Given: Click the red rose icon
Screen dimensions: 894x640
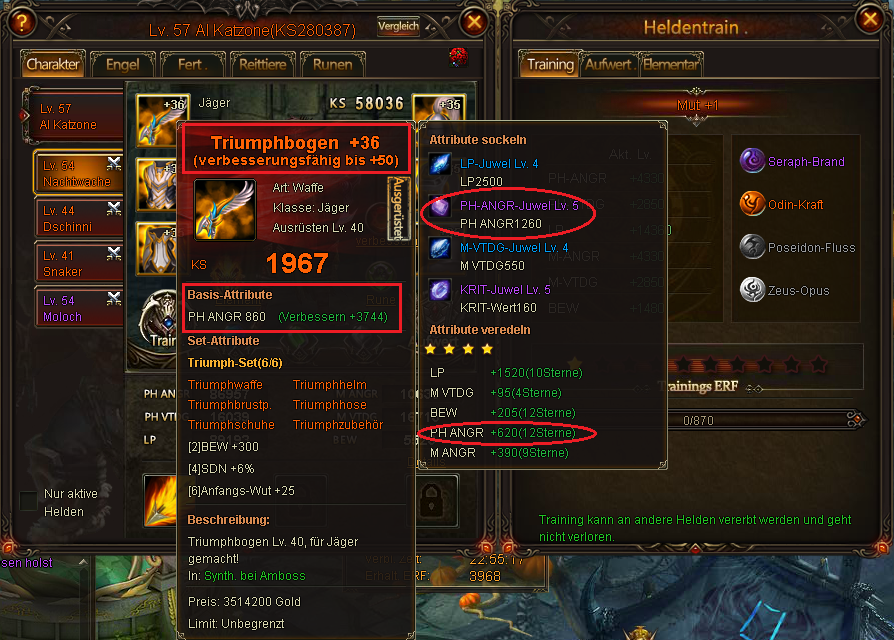Looking at the screenshot, I should [x=458, y=56].
